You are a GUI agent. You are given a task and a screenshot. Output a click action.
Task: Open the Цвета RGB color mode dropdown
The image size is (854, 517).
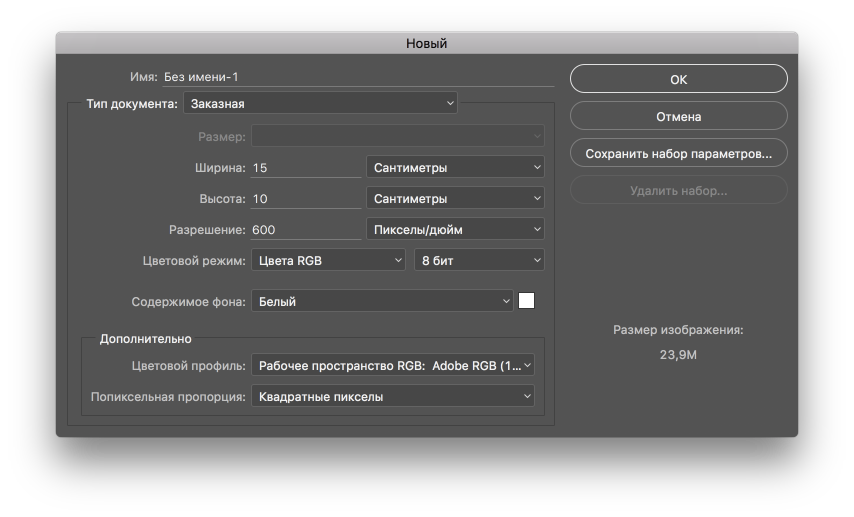(327, 261)
